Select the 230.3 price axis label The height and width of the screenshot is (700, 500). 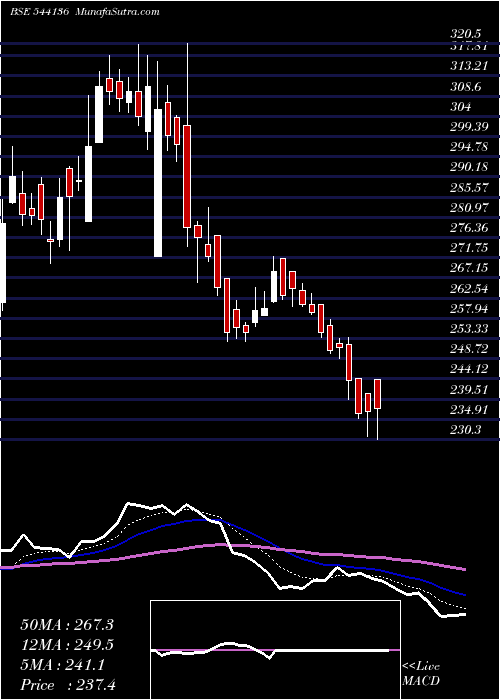pos(466,429)
